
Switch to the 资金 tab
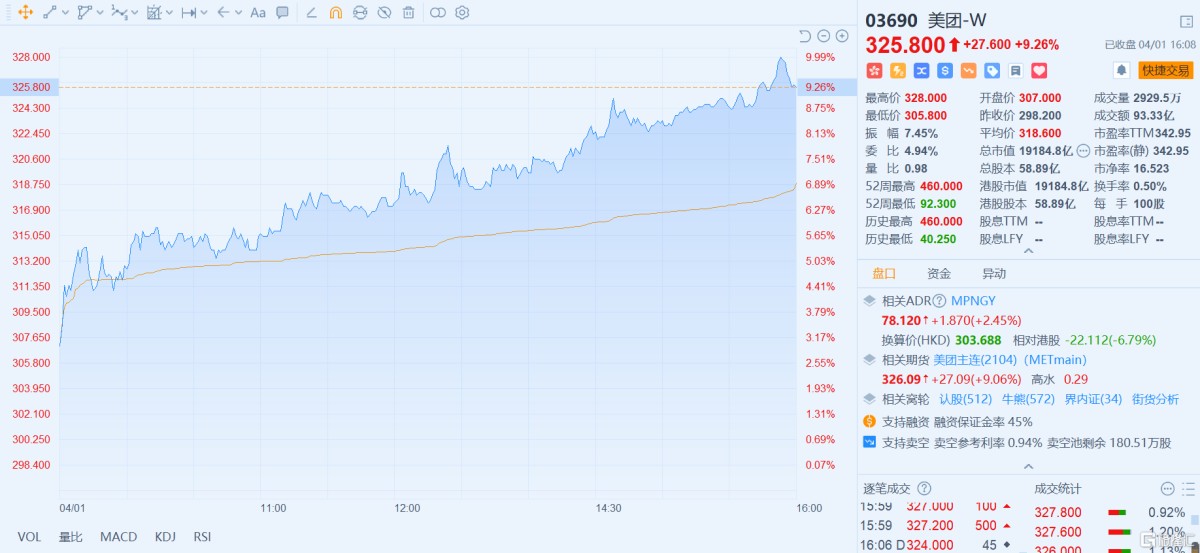939,273
